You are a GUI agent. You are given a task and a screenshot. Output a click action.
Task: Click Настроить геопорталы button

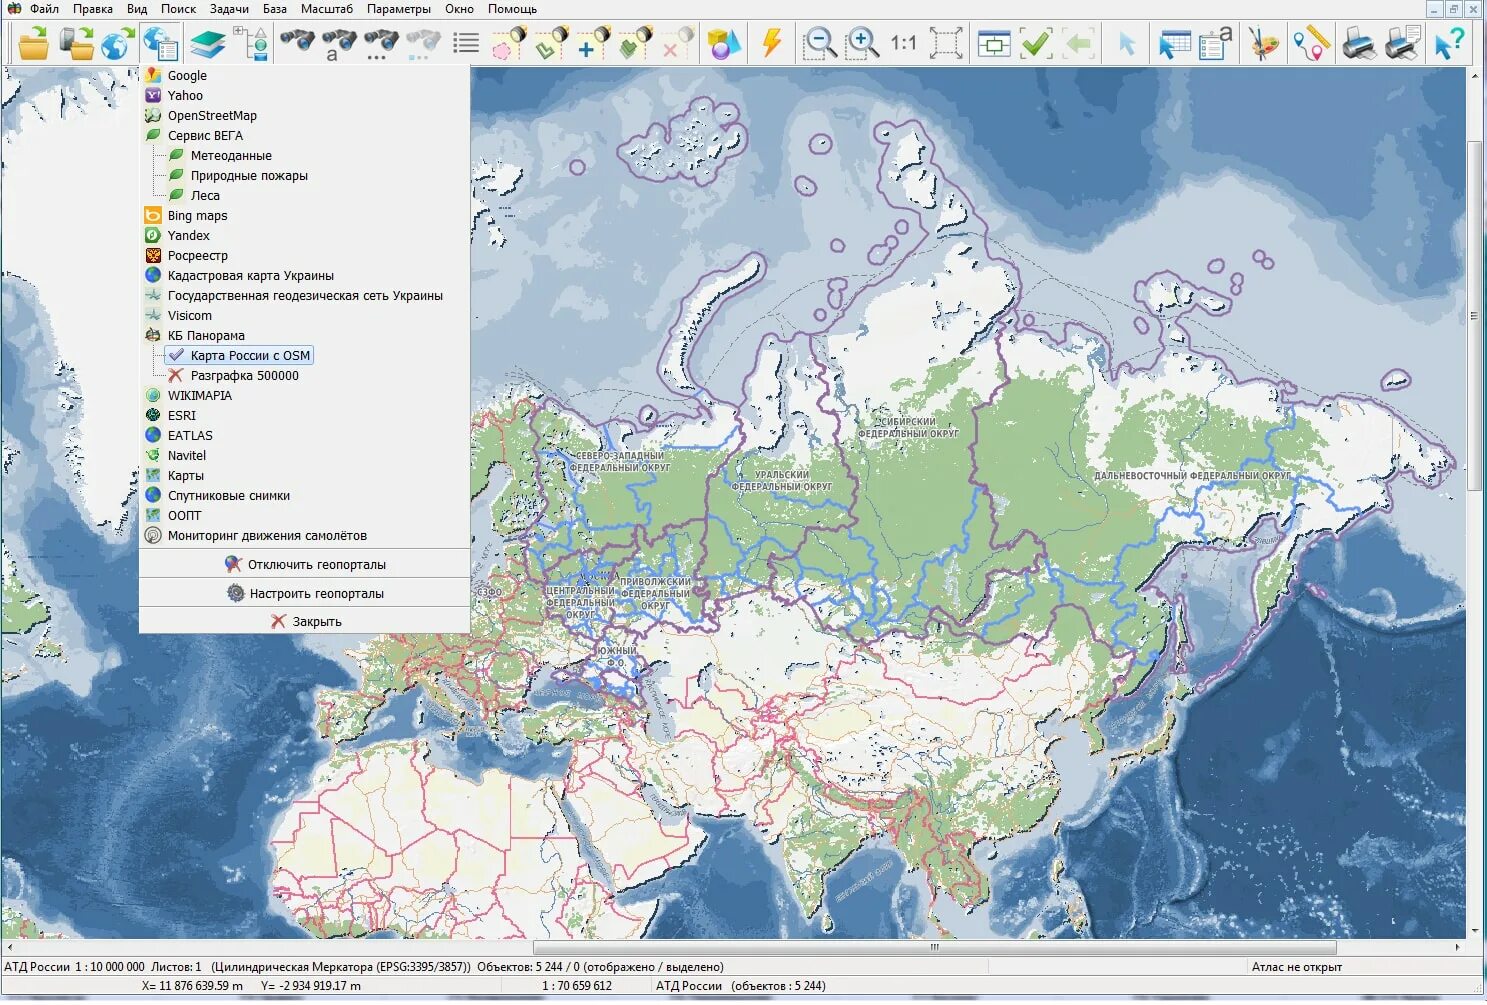click(x=305, y=593)
